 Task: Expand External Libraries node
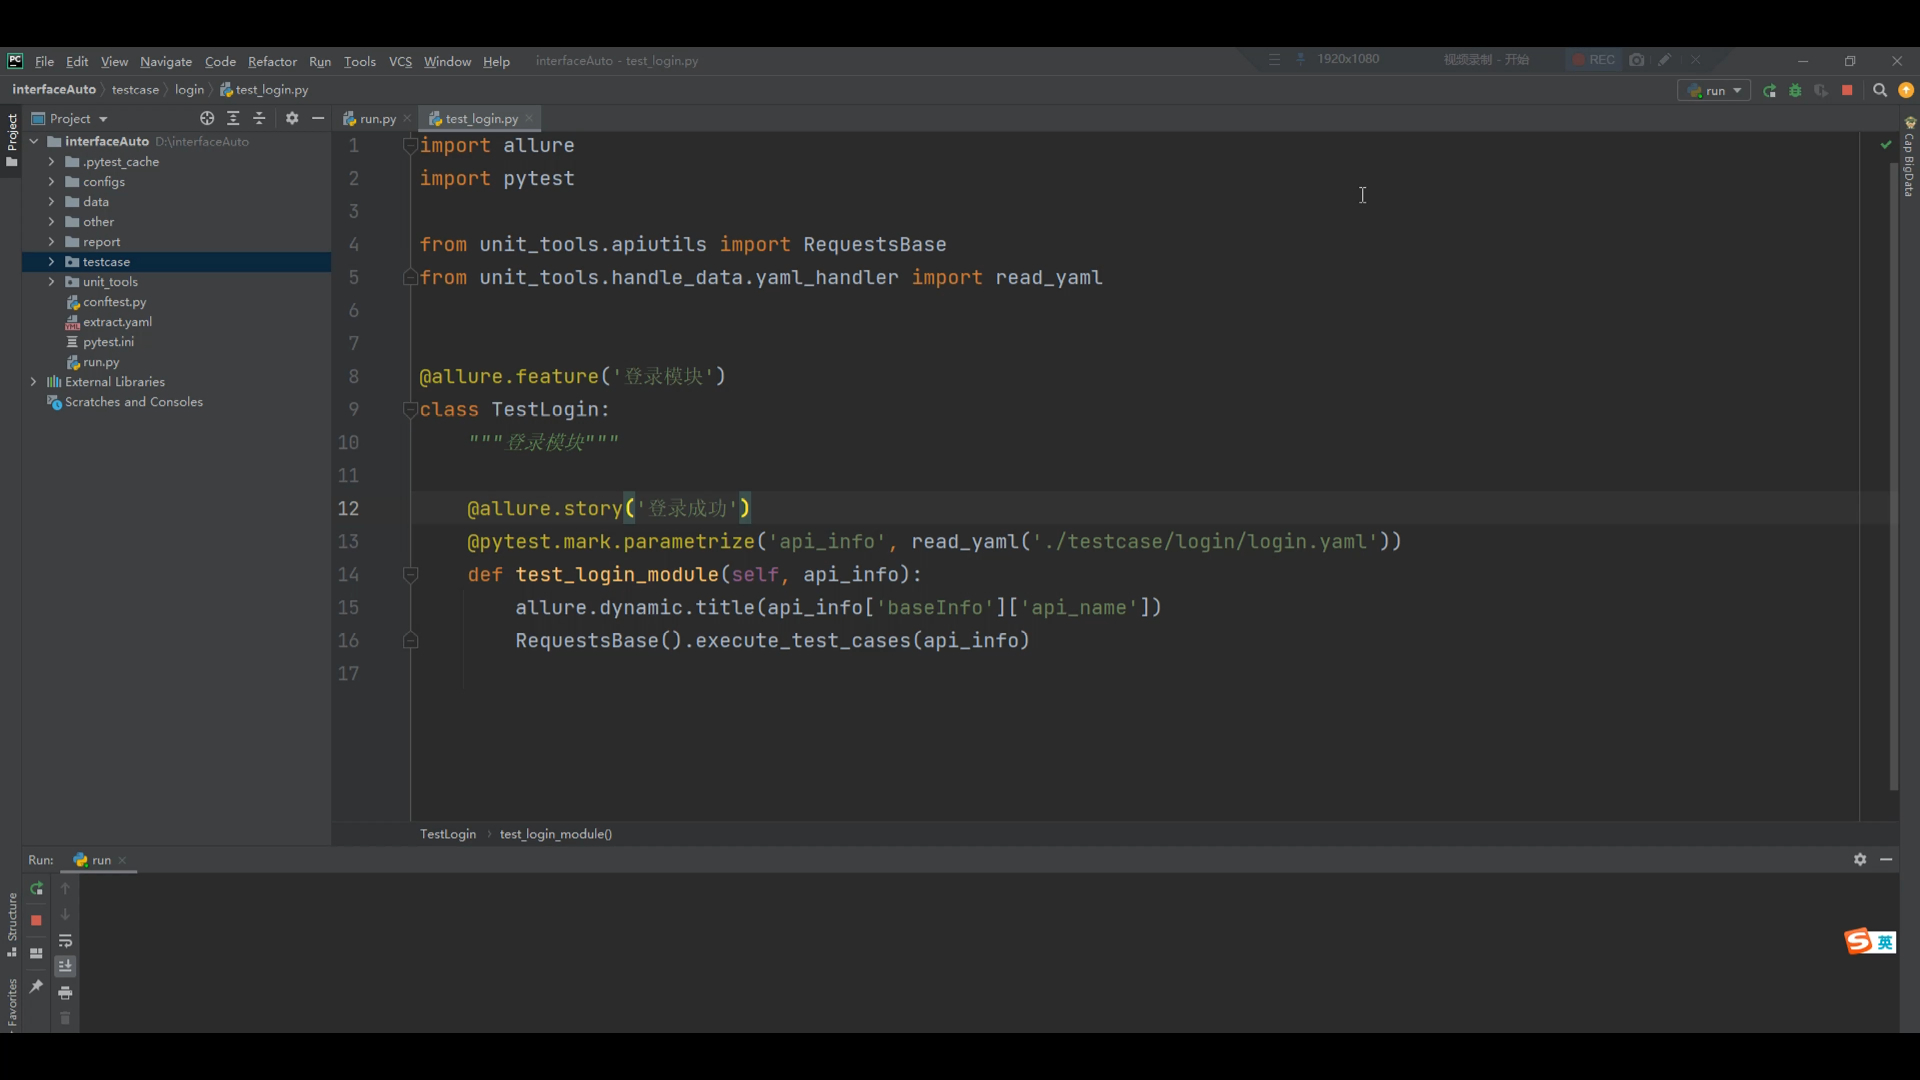[x=34, y=382]
